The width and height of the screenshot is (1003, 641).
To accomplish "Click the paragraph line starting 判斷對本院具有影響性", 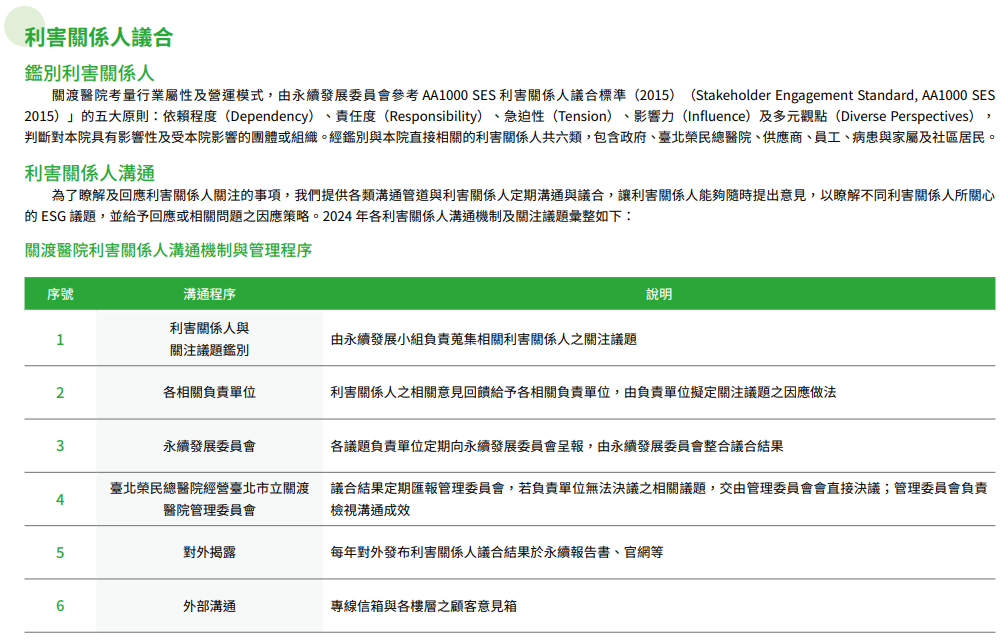I will (x=510, y=138).
